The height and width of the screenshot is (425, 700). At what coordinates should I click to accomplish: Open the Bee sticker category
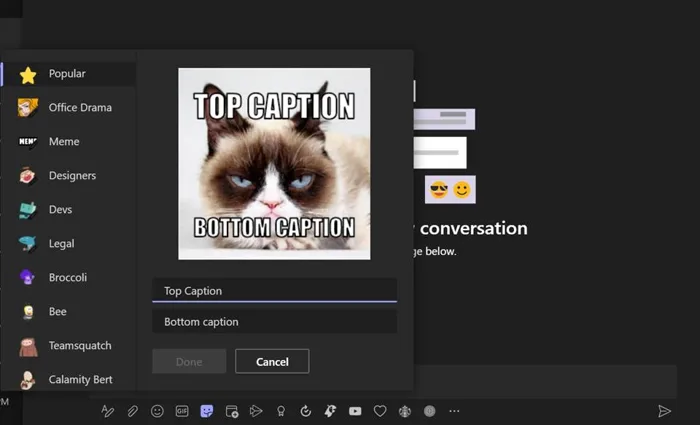coord(69,311)
